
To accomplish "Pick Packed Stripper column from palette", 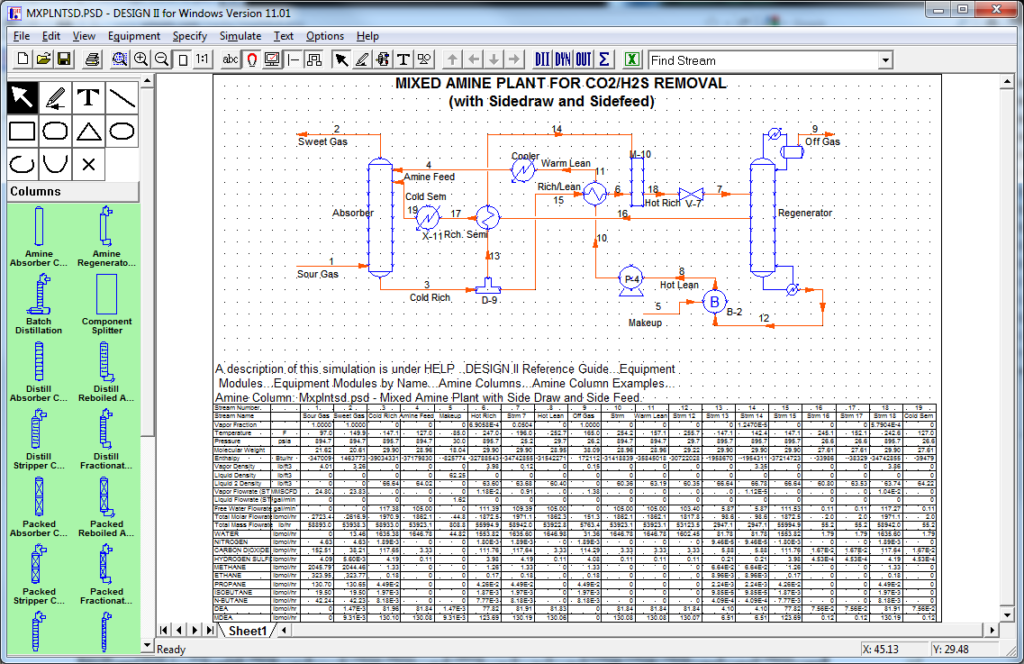I will pyautogui.click(x=39, y=575).
